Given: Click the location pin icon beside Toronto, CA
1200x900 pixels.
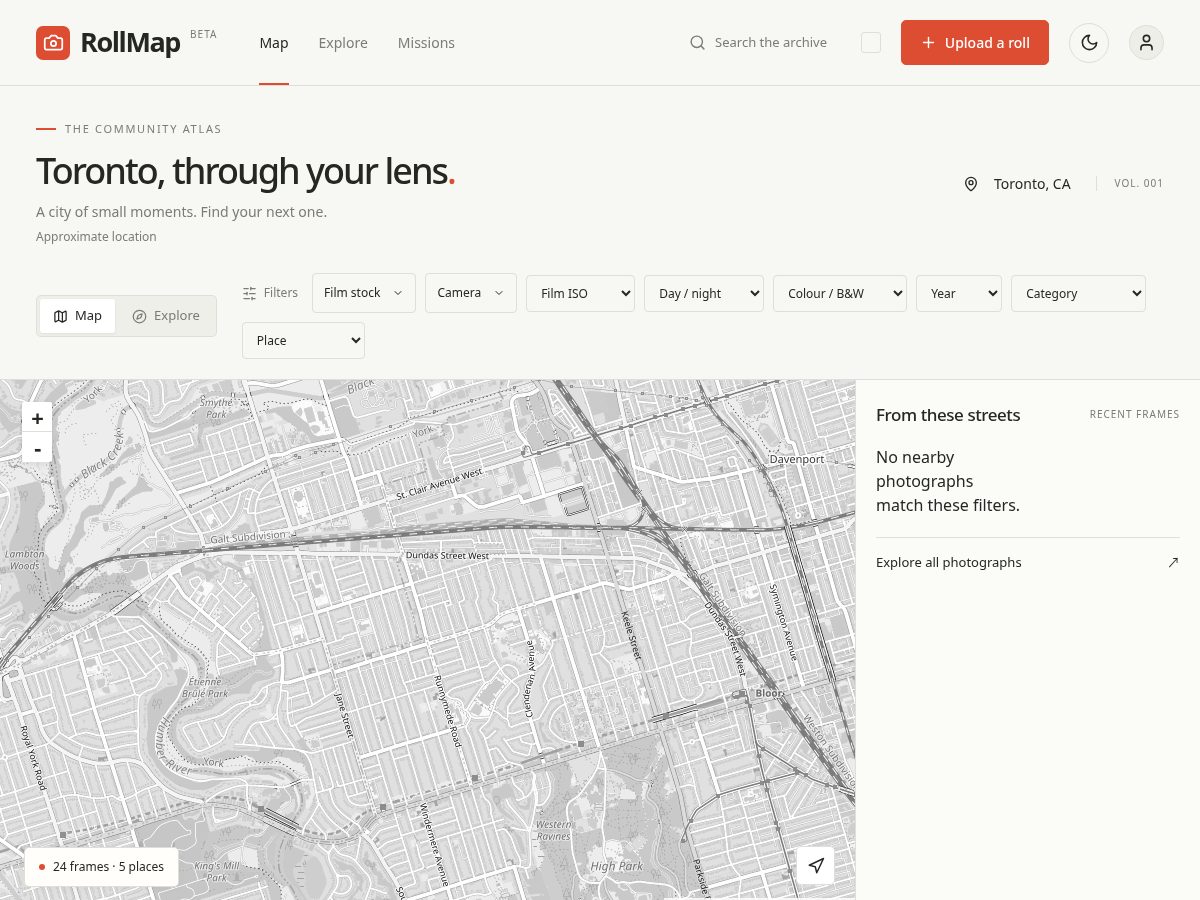Looking at the screenshot, I should coord(971,184).
